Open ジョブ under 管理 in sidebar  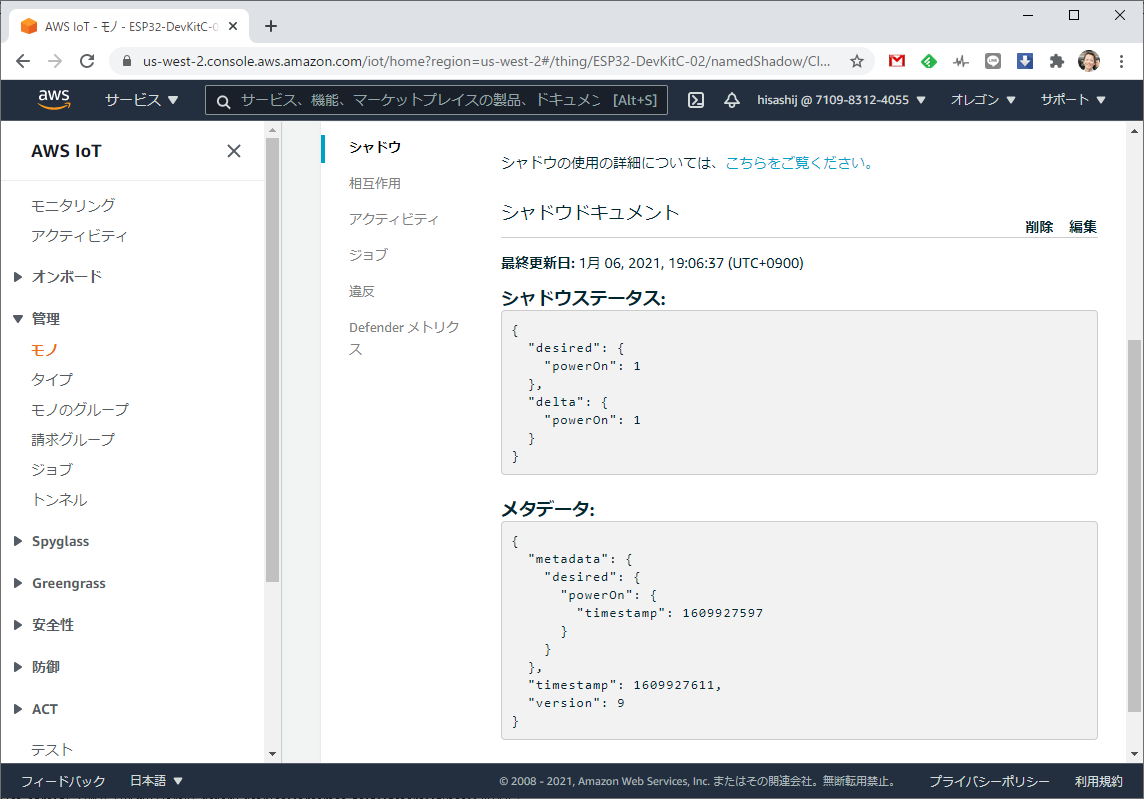point(52,469)
